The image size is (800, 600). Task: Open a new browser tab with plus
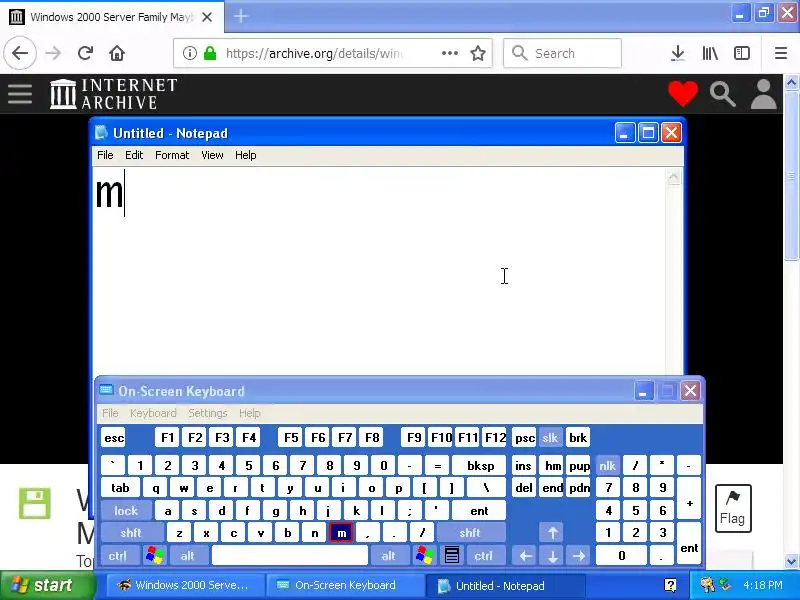(x=240, y=16)
